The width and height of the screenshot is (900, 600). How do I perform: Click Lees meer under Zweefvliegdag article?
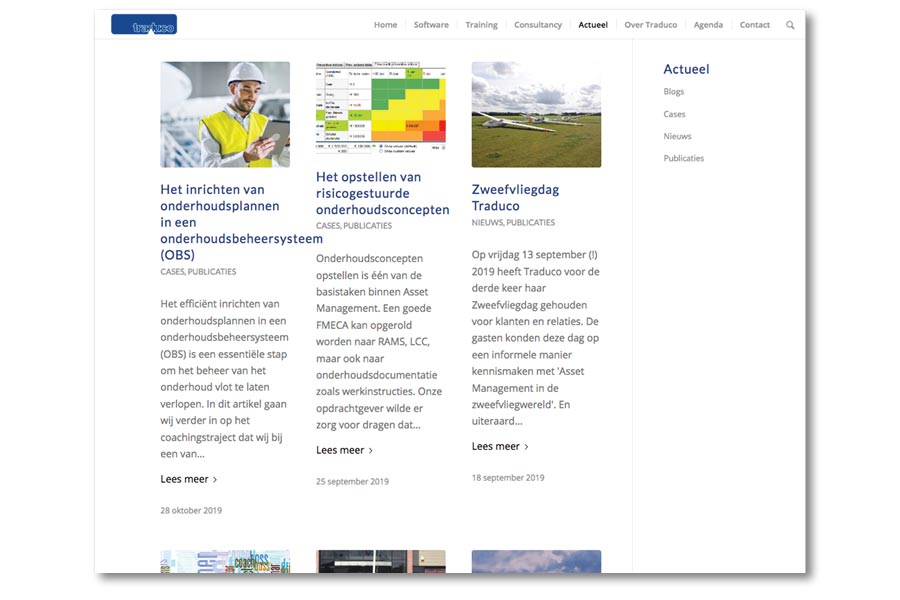click(x=500, y=446)
